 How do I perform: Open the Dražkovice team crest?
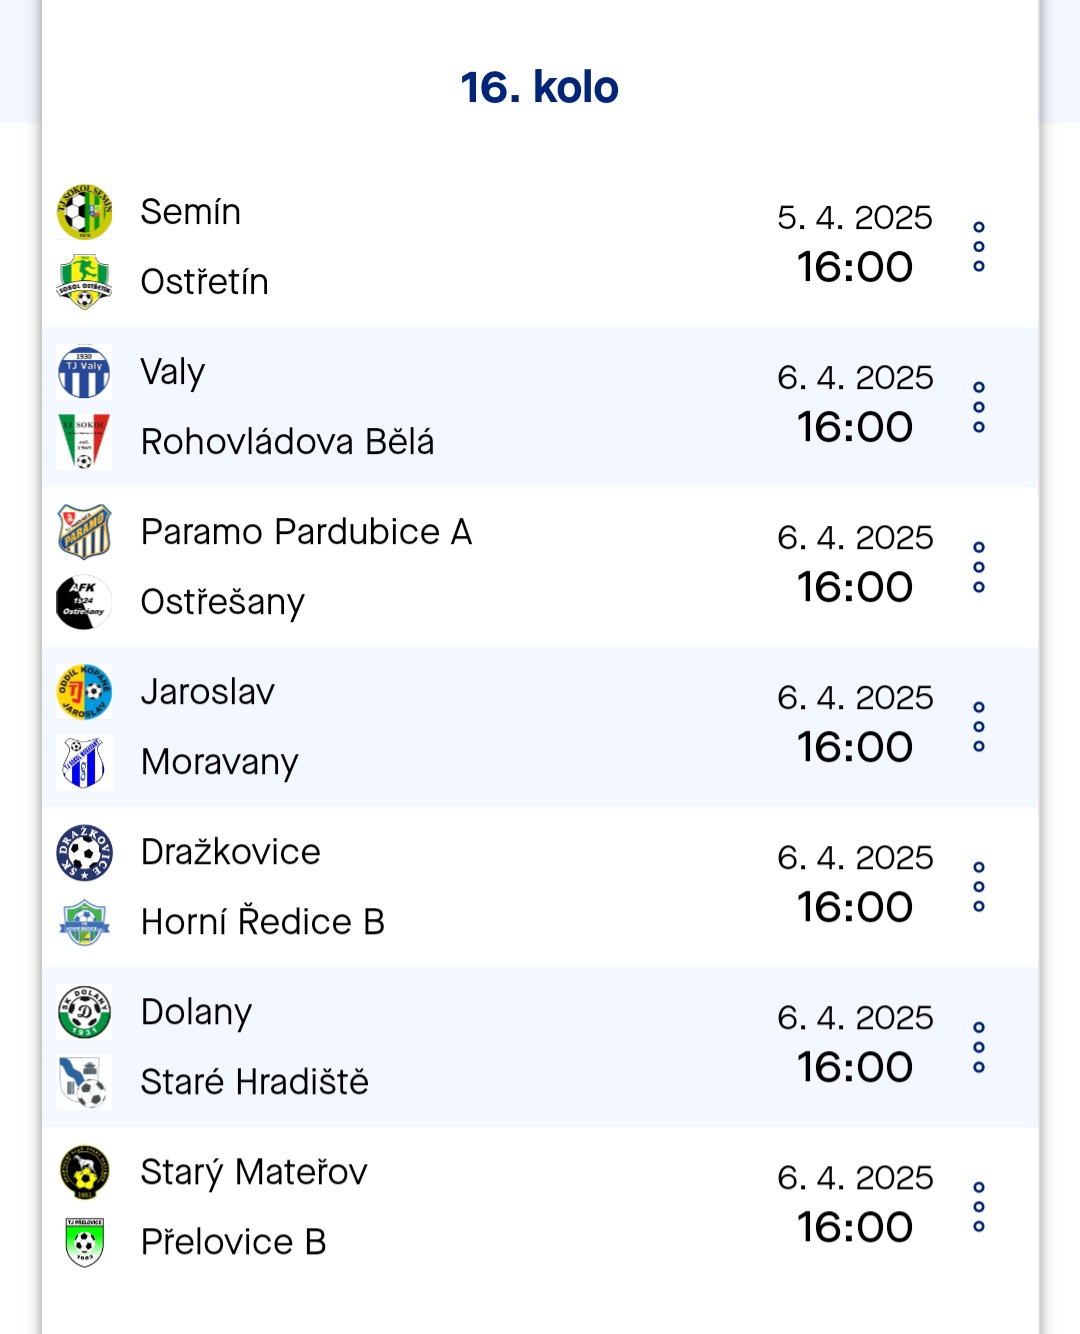coord(84,852)
